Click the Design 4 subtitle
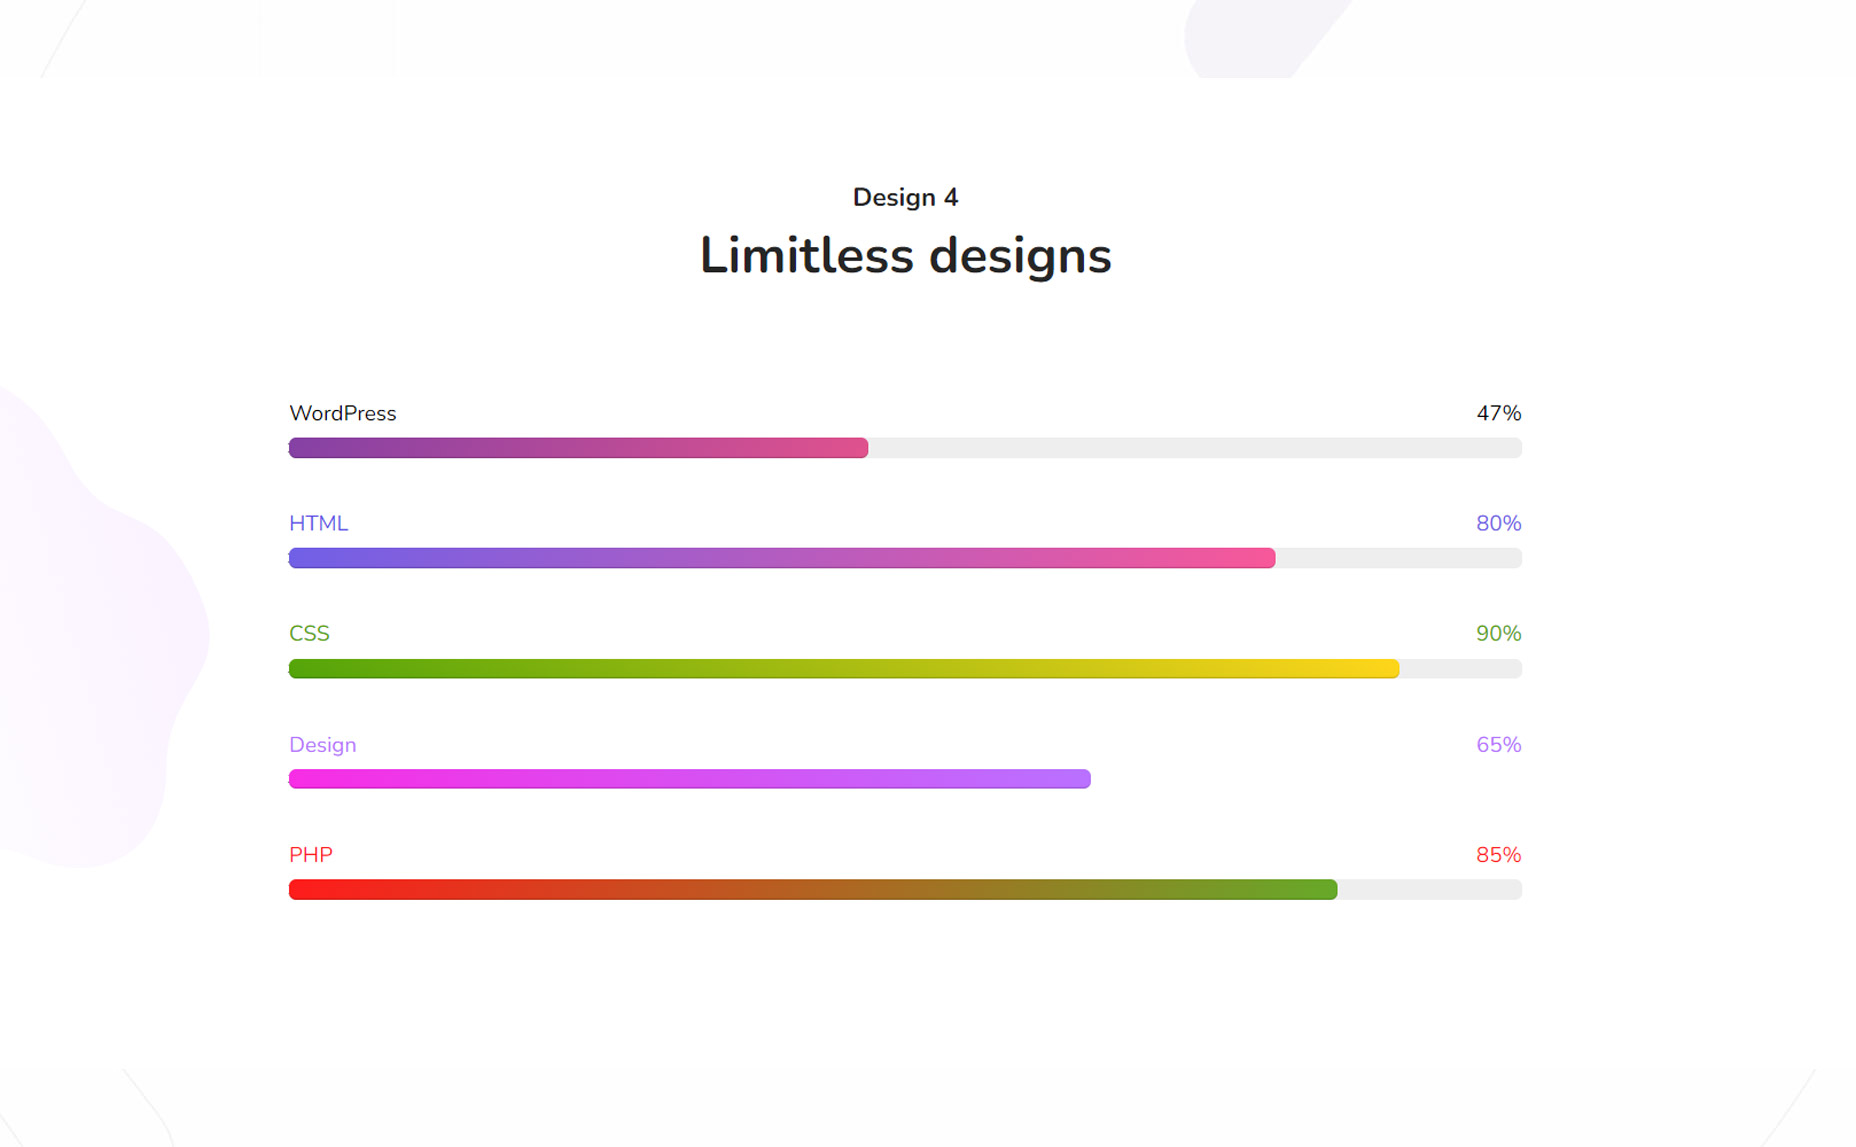Screen dimensions: 1856x1147 click(905, 197)
